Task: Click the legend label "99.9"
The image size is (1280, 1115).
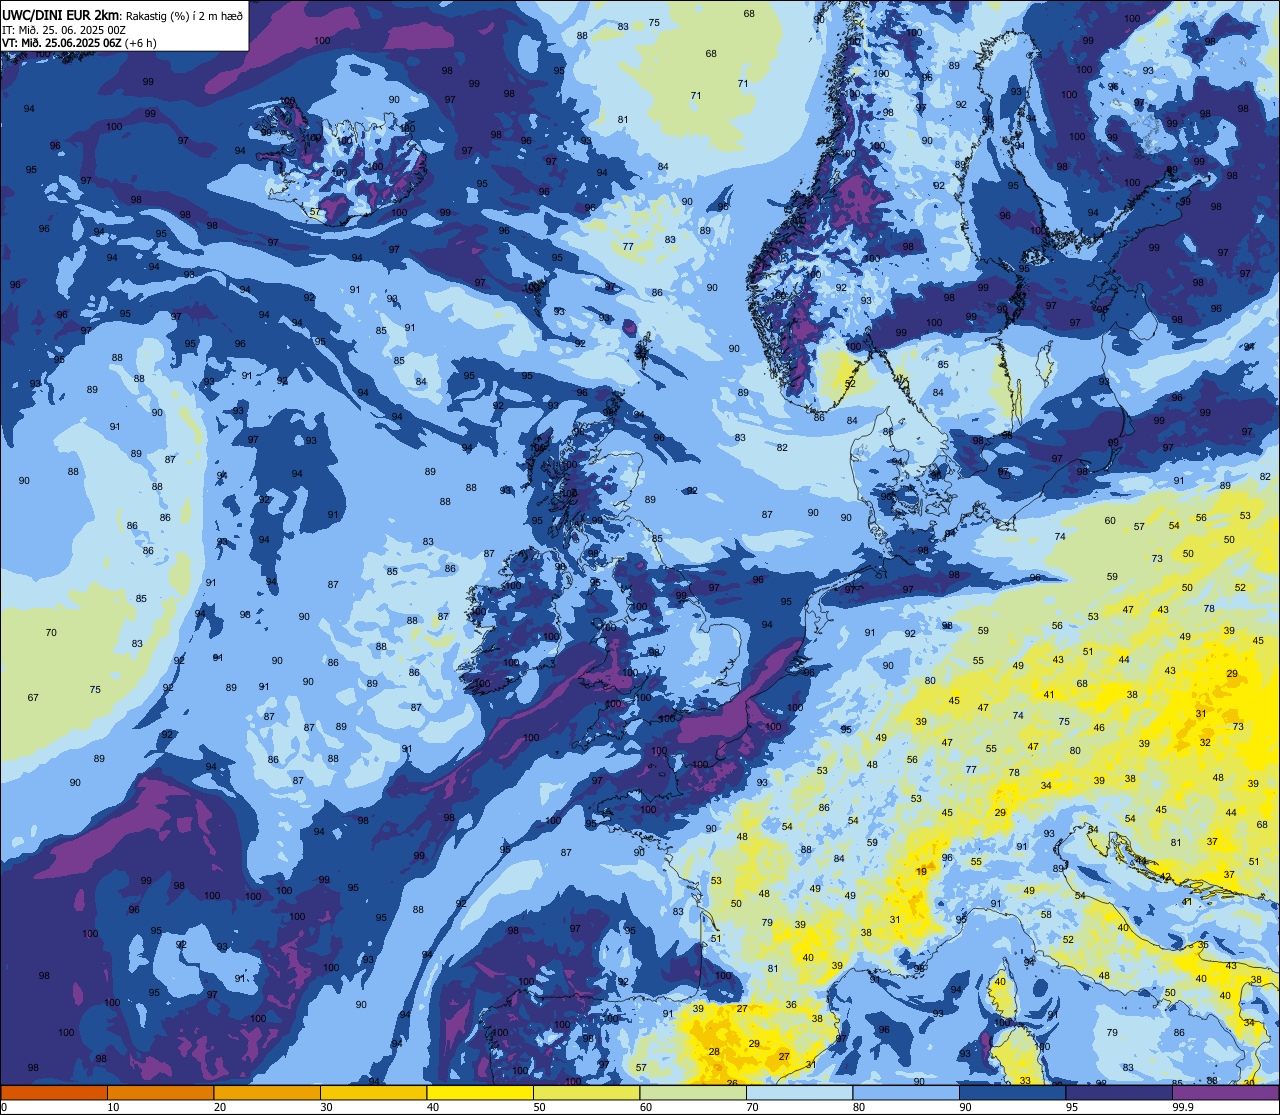Action: click(1184, 1107)
